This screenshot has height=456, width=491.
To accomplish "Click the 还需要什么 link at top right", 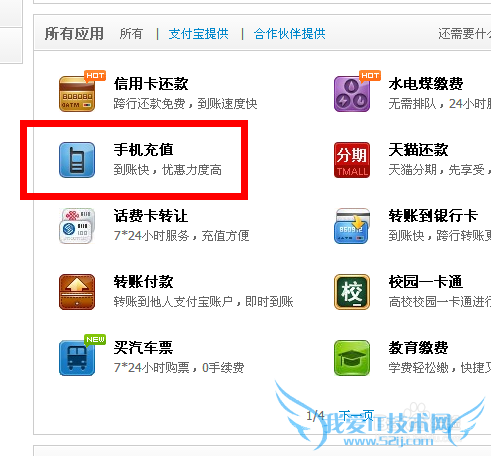I will [x=464, y=34].
